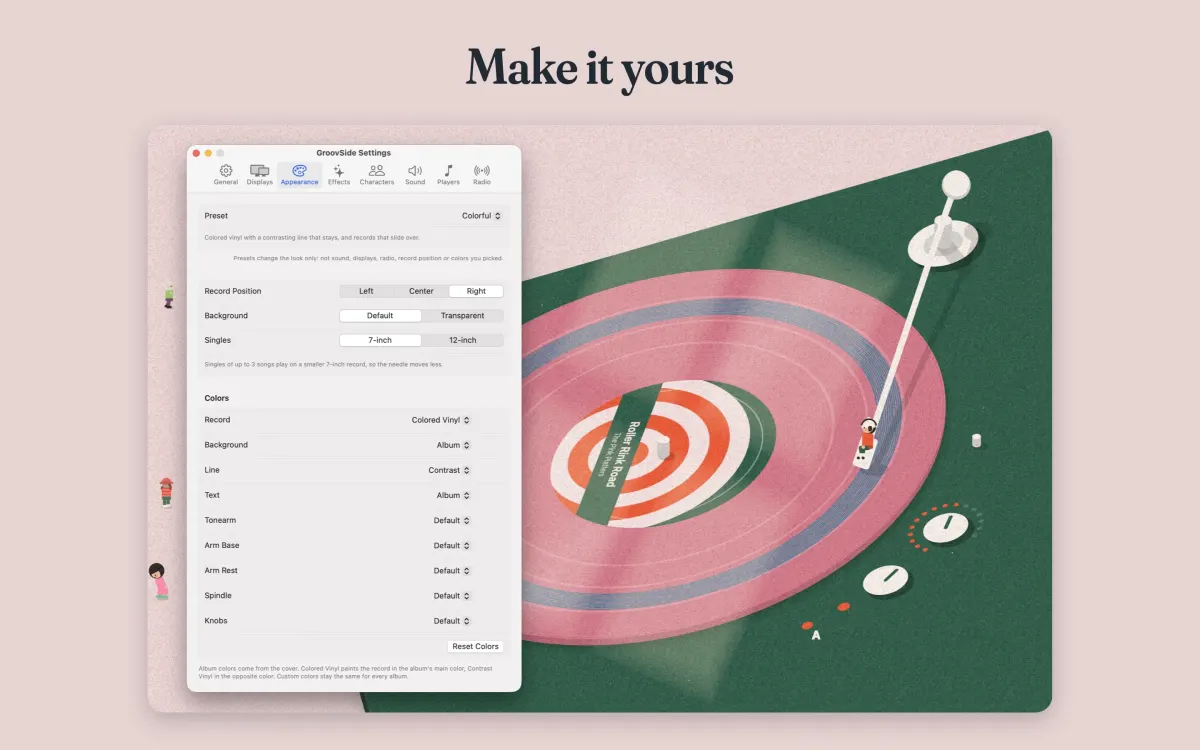The image size is (1200, 750).
Task: Click the white arm rest post
Action: pyautogui.click(x=976, y=440)
